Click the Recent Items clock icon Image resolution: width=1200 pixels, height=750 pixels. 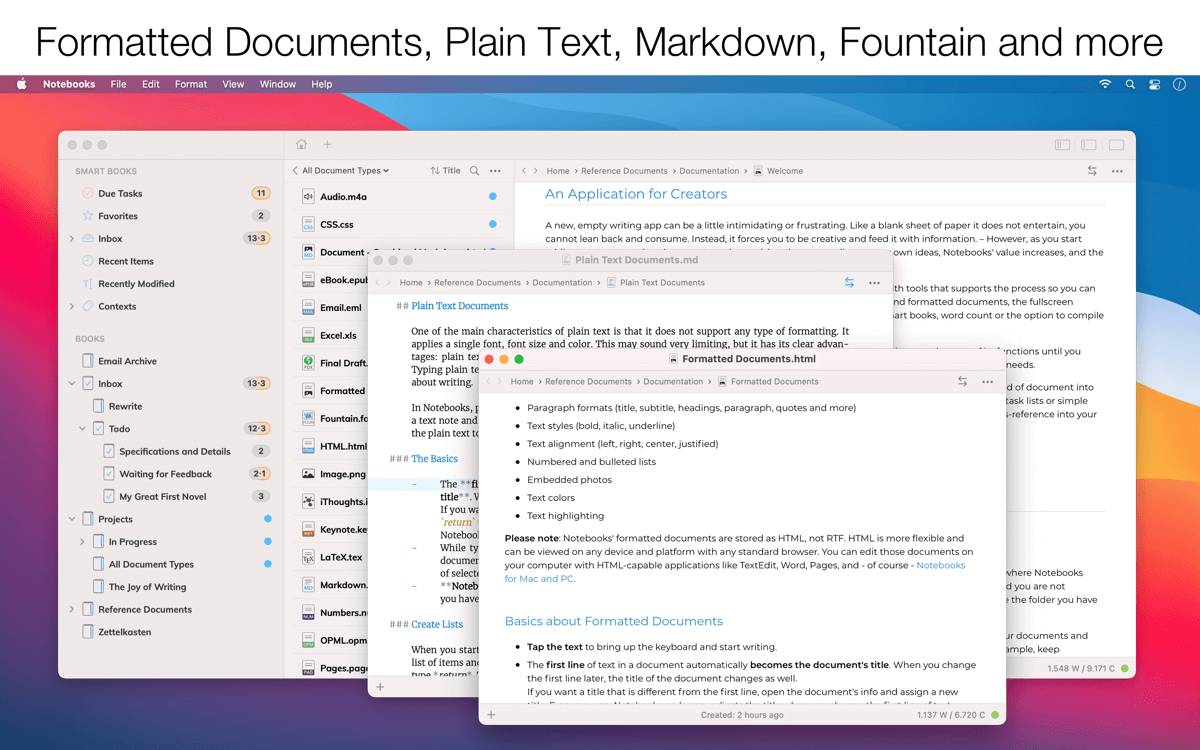click(x=88, y=261)
